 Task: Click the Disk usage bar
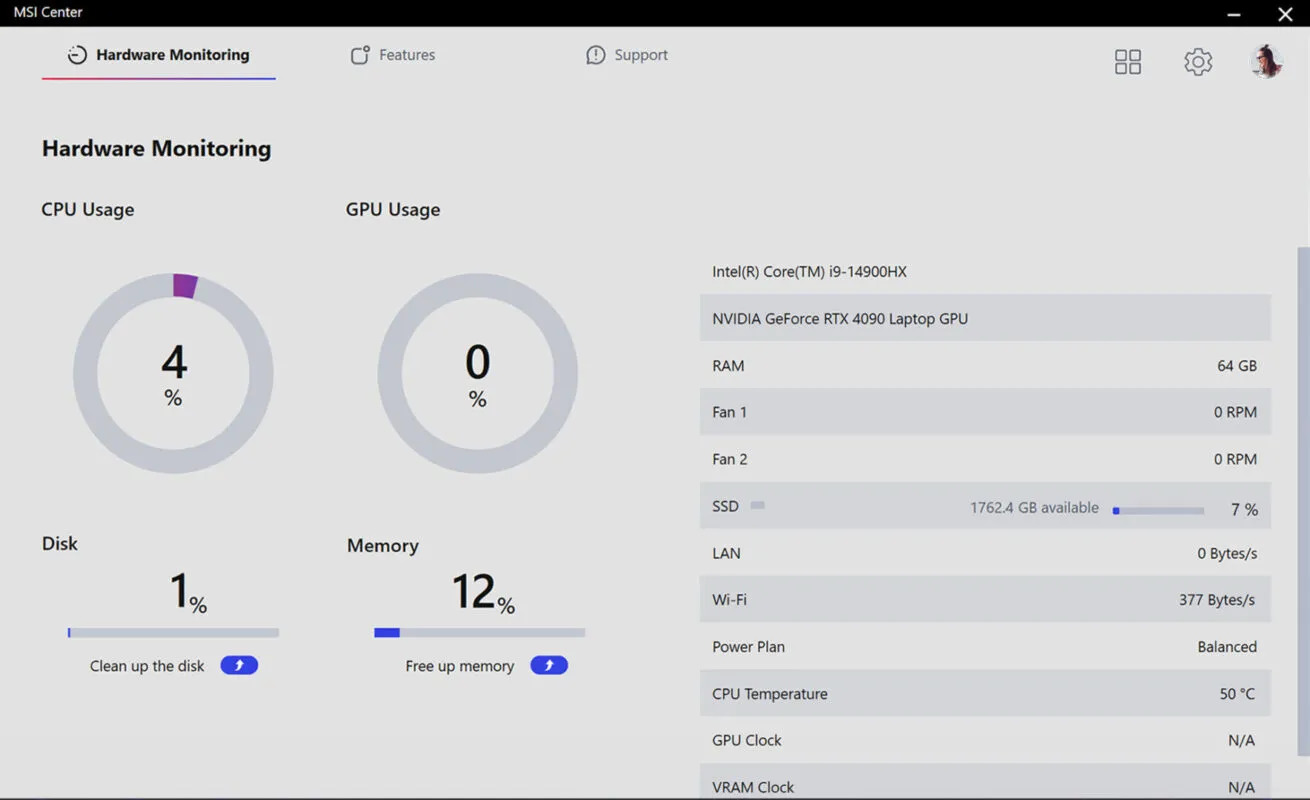[x=173, y=632]
